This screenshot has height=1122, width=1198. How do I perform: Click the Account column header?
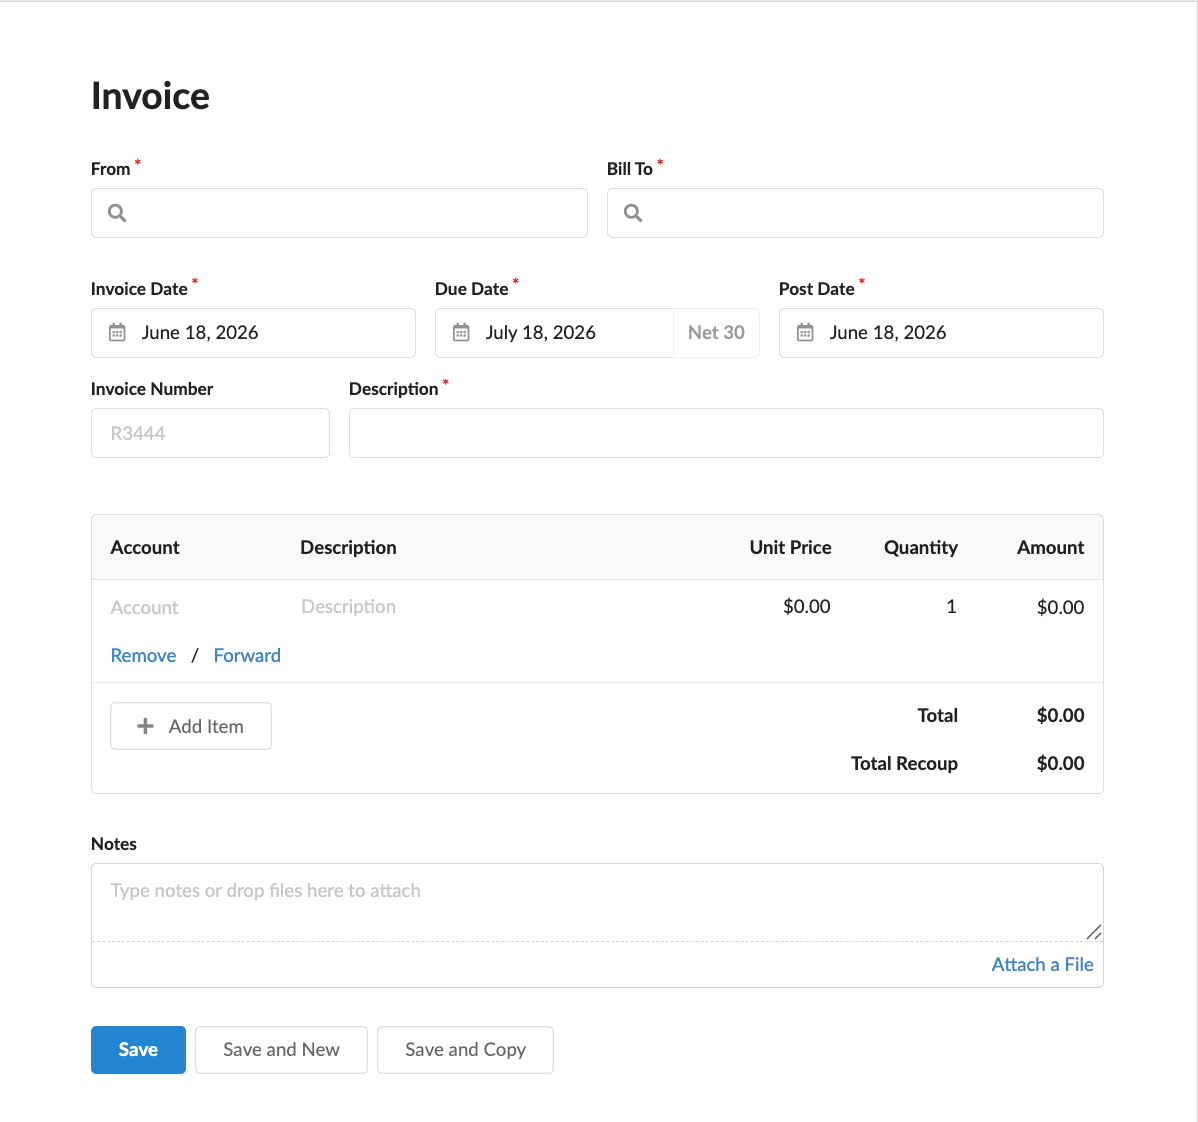click(x=145, y=548)
